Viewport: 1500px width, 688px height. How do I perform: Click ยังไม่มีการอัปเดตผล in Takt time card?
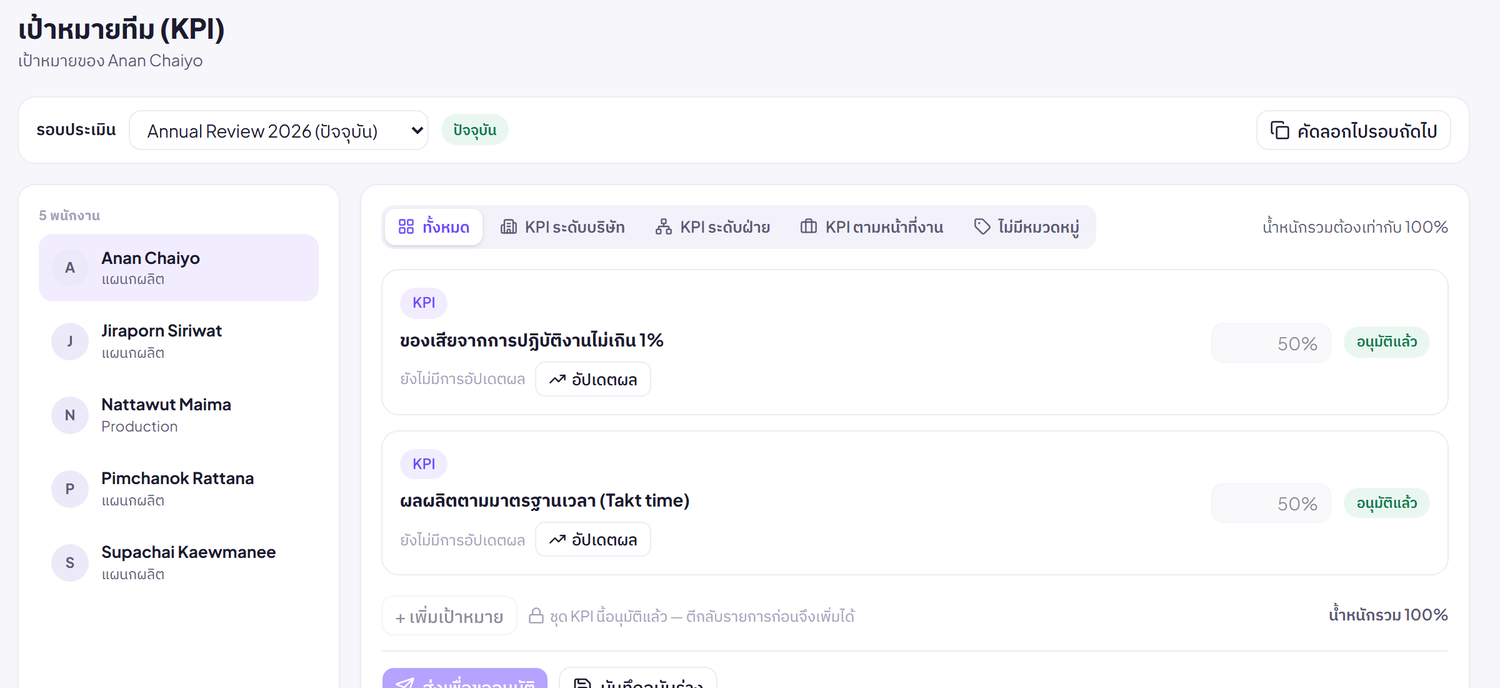462,540
